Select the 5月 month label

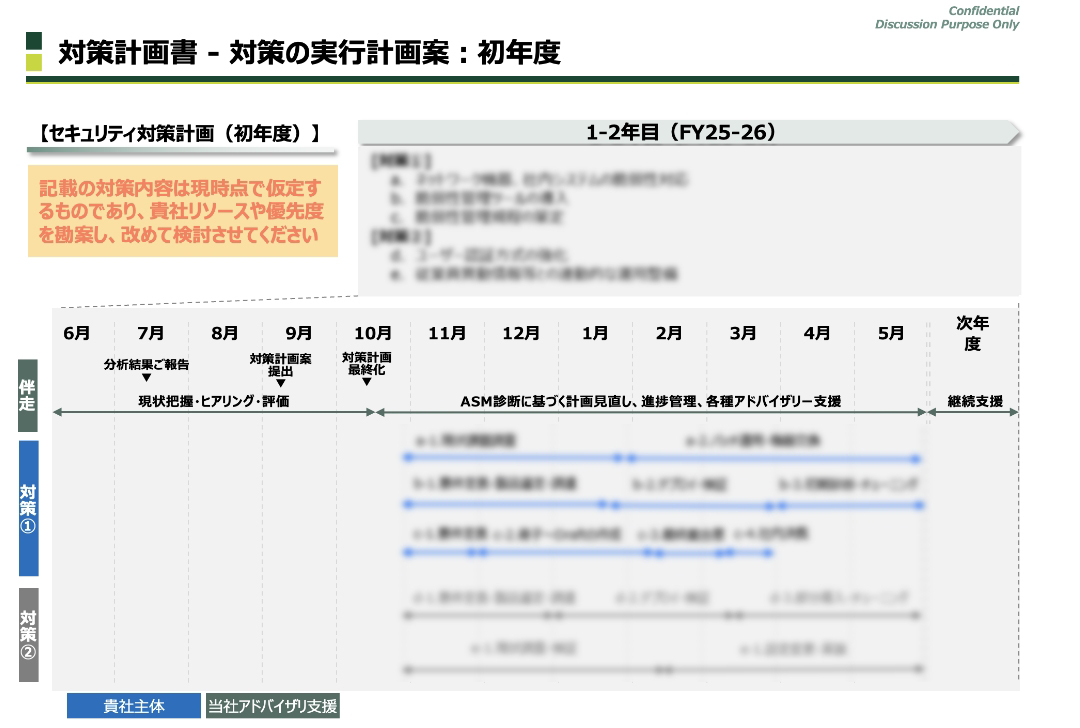click(891, 333)
